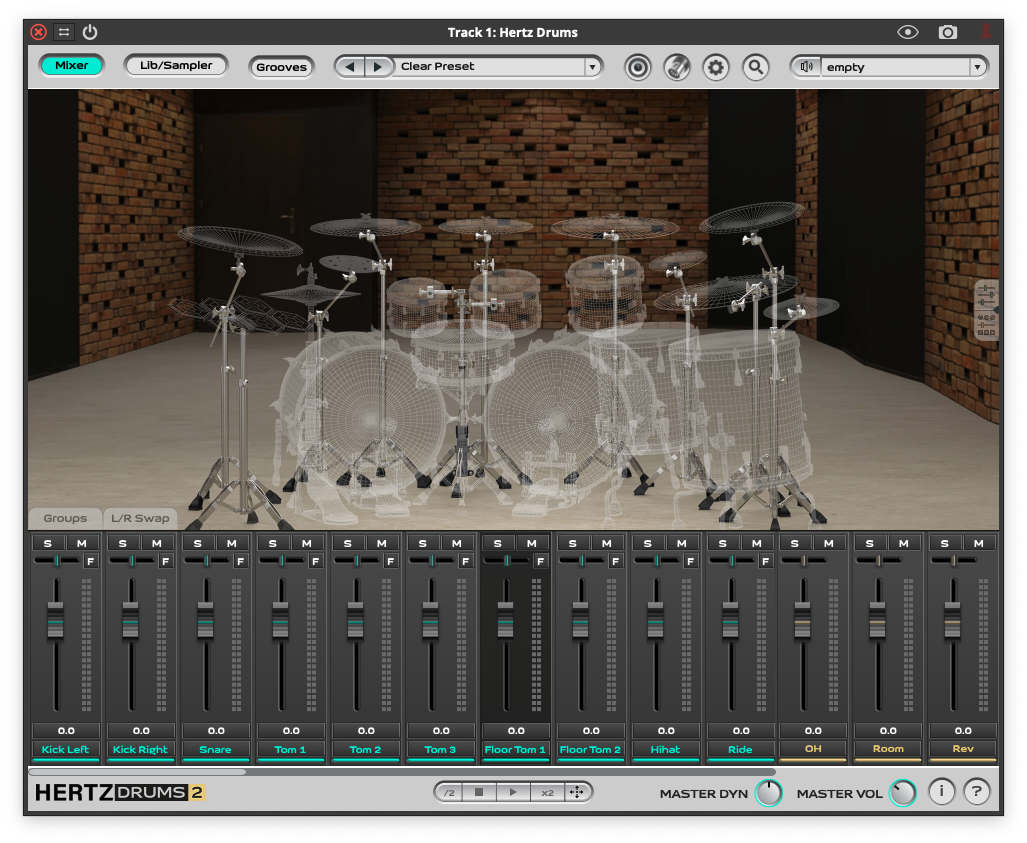Click the round record-style toolbar icon
The image size is (1027, 843).
point(638,68)
